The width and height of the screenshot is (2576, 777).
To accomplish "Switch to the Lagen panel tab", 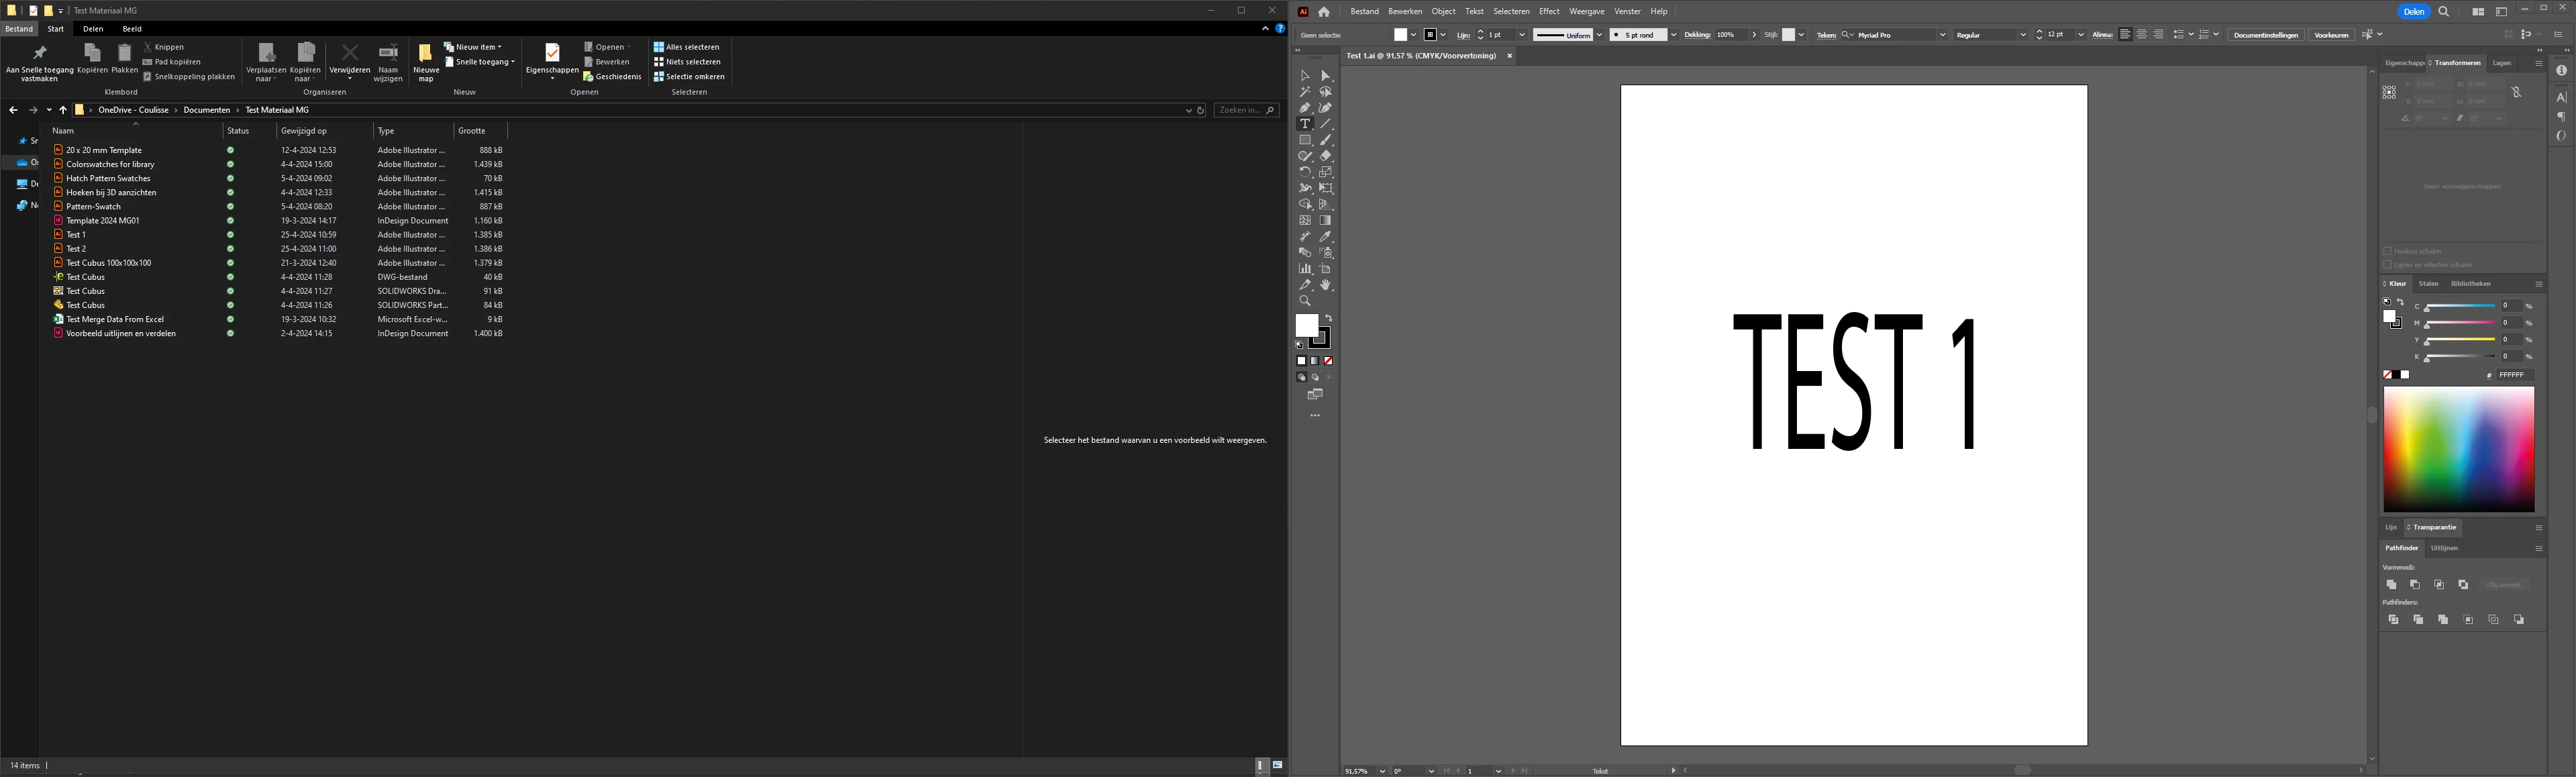I will [2501, 63].
